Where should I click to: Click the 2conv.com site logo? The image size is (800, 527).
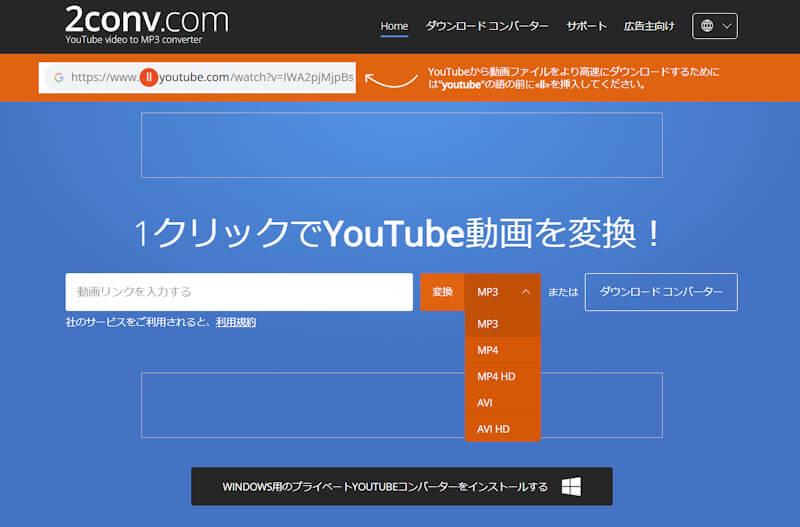coord(147,20)
